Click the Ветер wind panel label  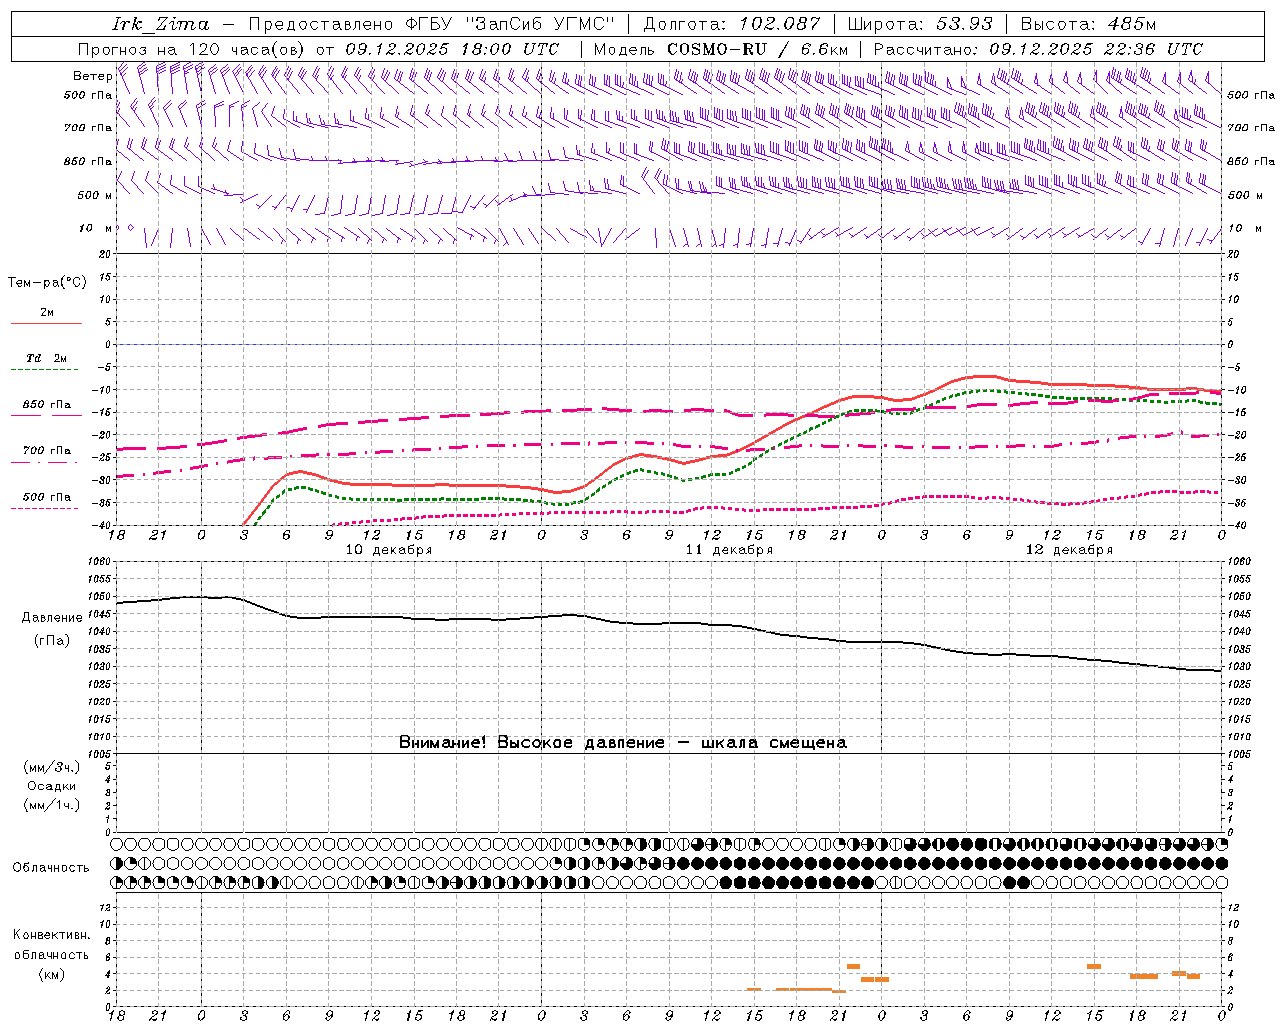(x=92, y=76)
